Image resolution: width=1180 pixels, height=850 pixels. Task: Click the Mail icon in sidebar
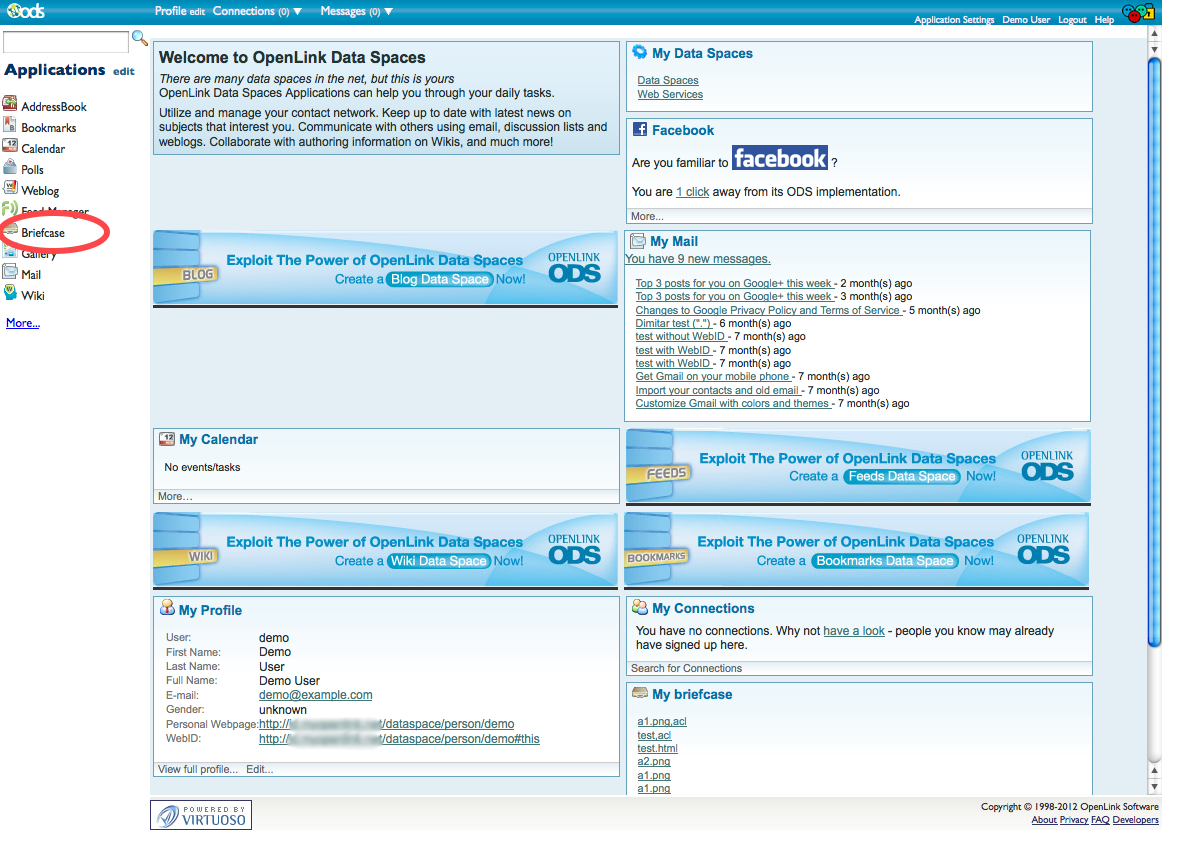coord(10,273)
